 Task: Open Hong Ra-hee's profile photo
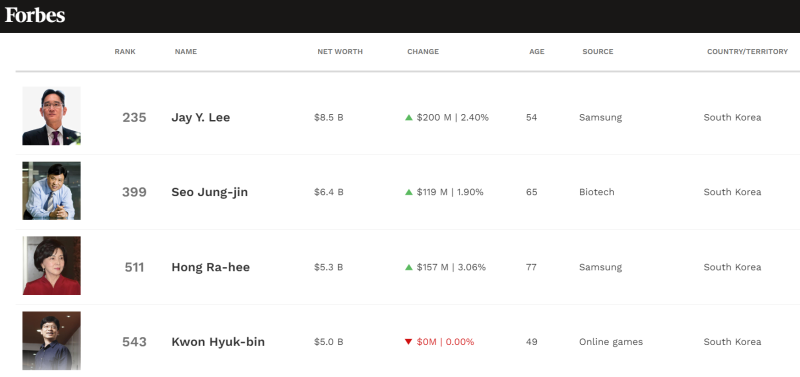click(52, 265)
